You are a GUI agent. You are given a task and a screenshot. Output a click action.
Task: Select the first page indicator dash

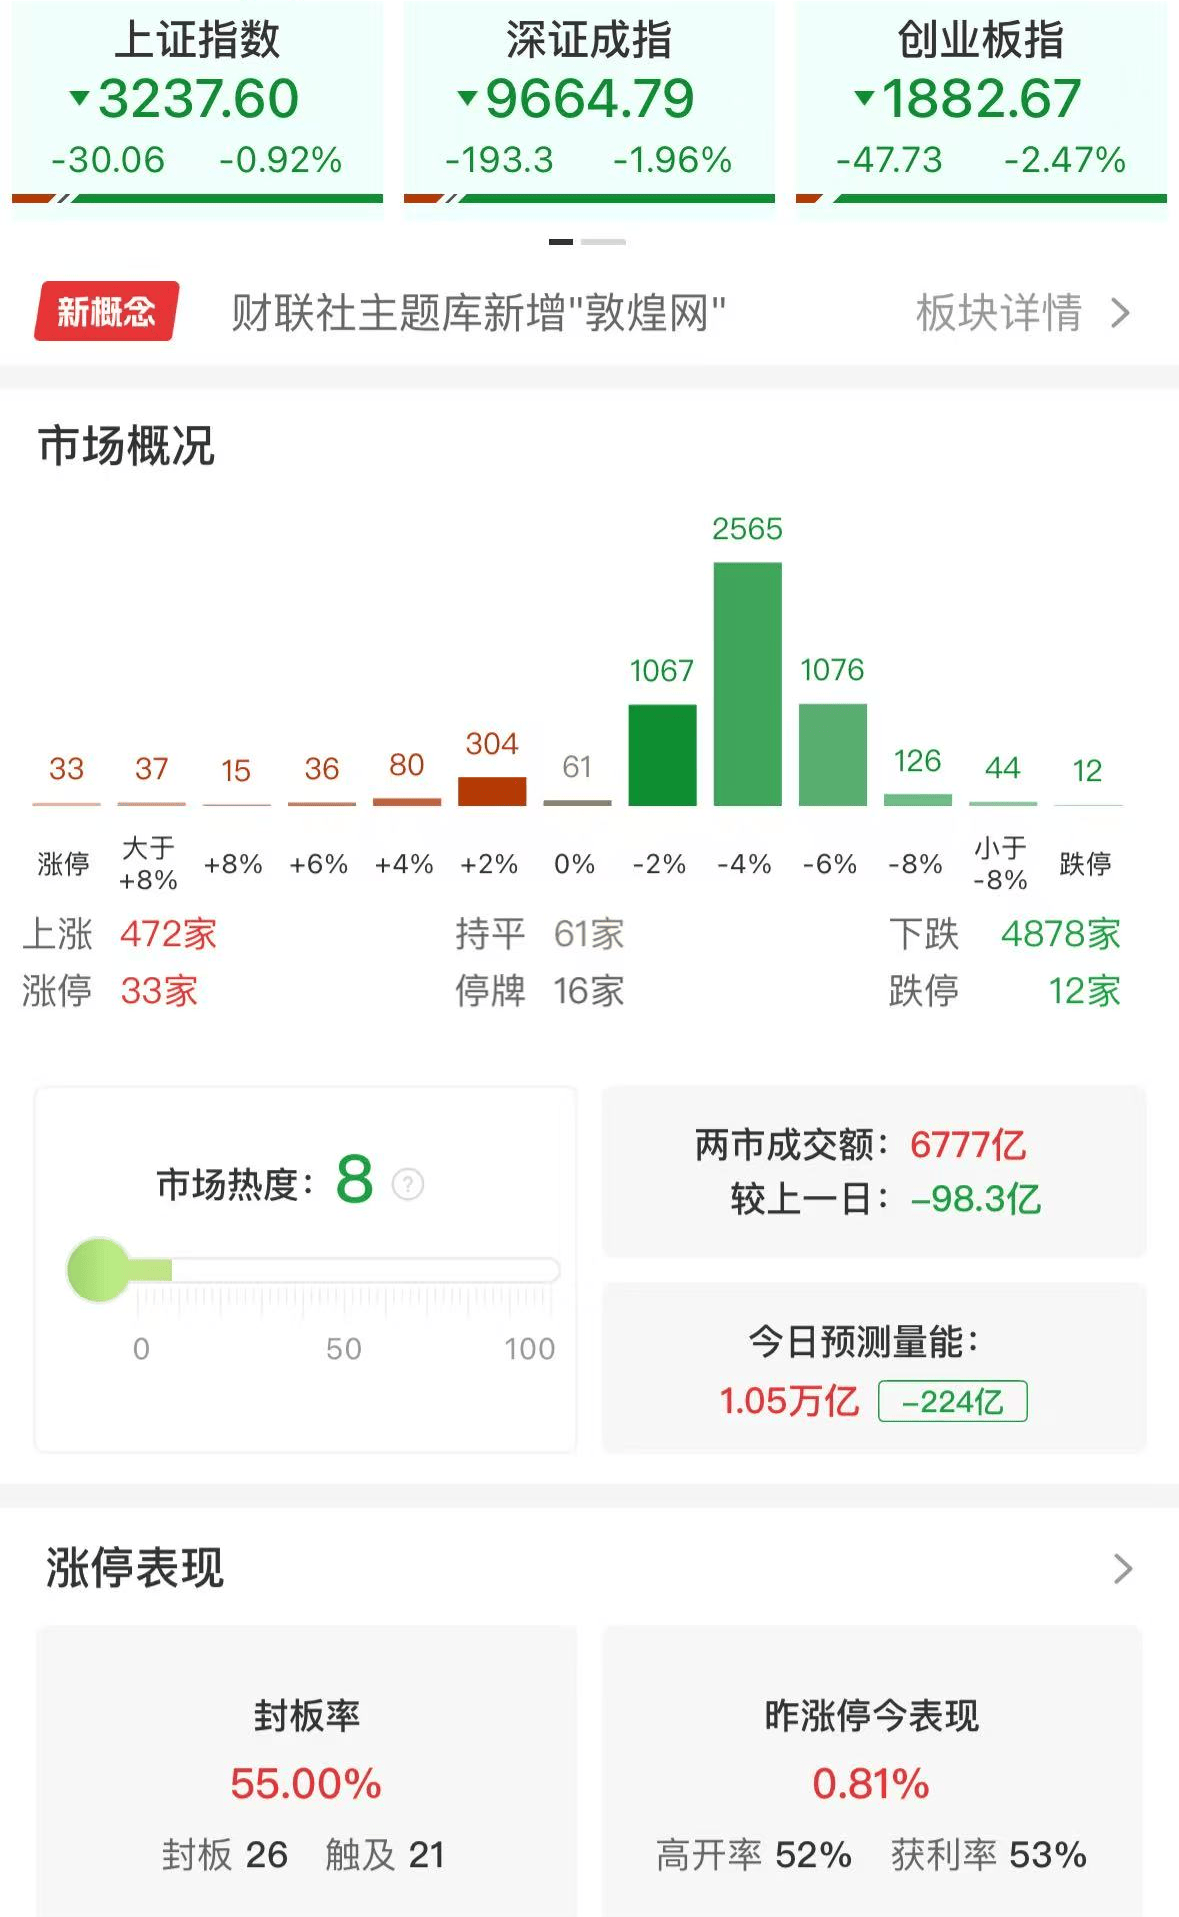(561, 242)
